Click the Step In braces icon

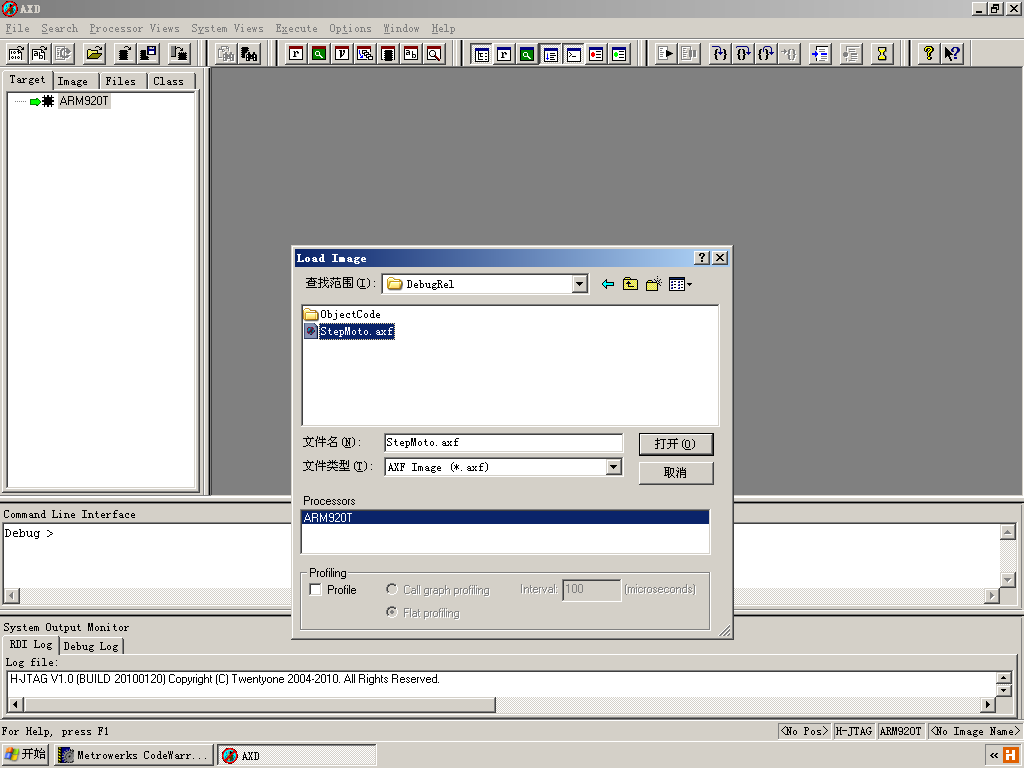(720, 54)
